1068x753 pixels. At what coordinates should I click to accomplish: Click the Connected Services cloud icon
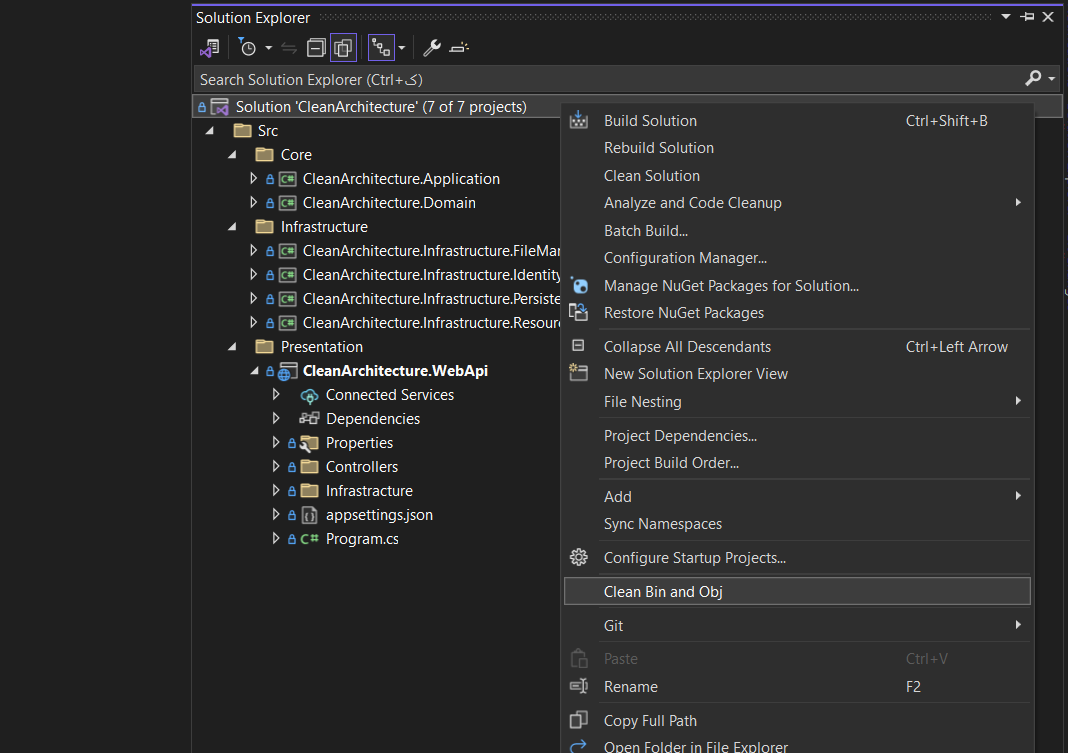(x=309, y=395)
